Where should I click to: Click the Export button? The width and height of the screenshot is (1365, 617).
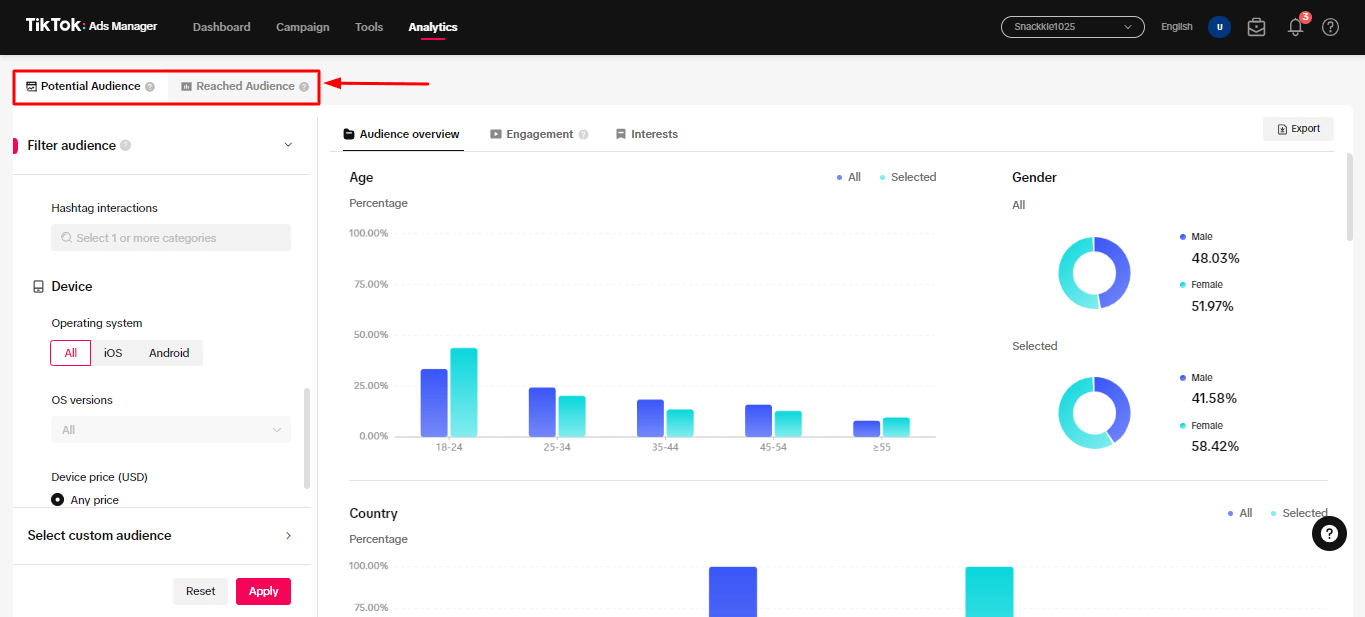coord(1298,128)
